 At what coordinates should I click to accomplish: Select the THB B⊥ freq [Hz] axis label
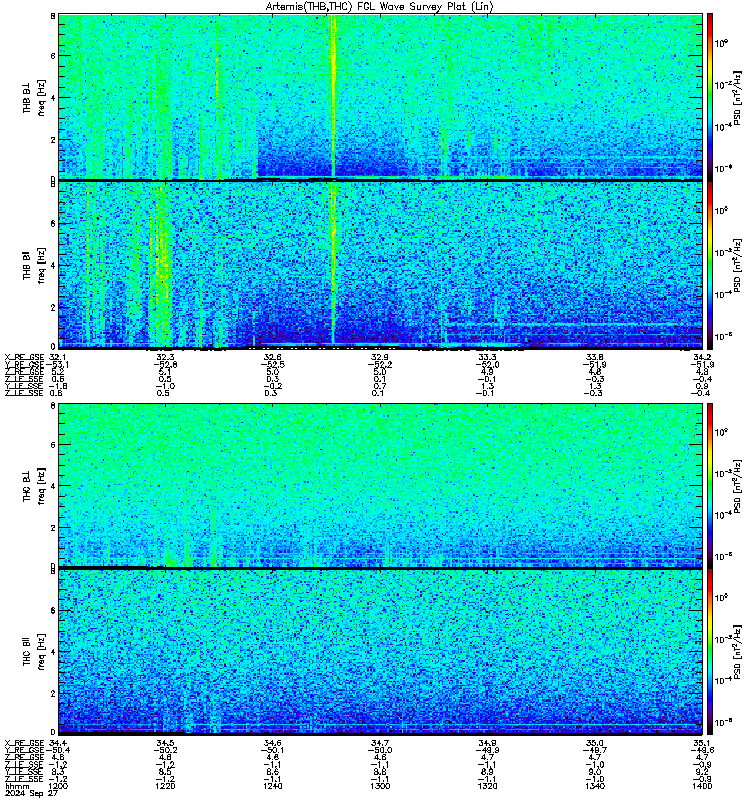34,97
